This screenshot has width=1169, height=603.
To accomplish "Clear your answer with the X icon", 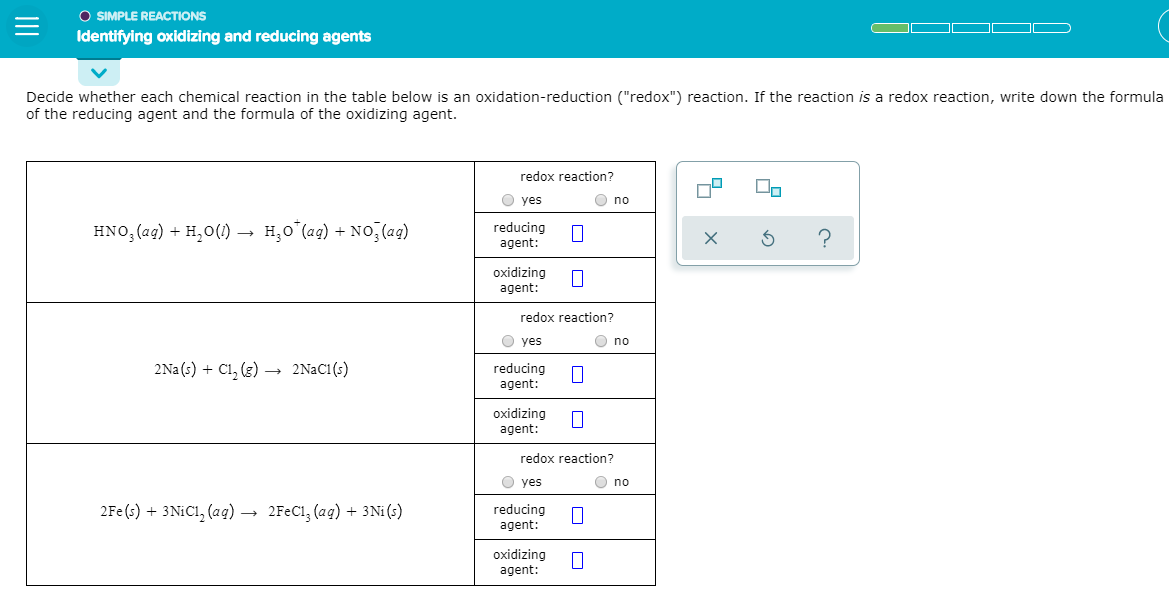I will pyautogui.click(x=712, y=236).
